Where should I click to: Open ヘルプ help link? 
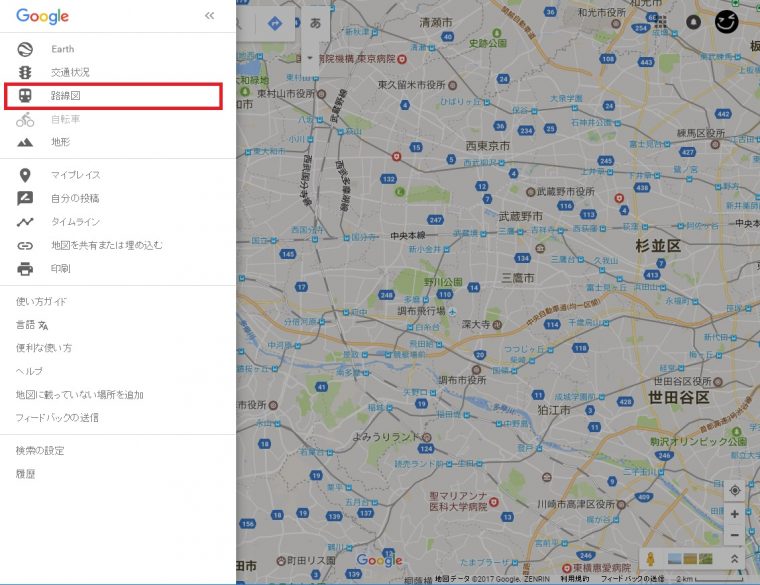pyautogui.click(x=29, y=371)
